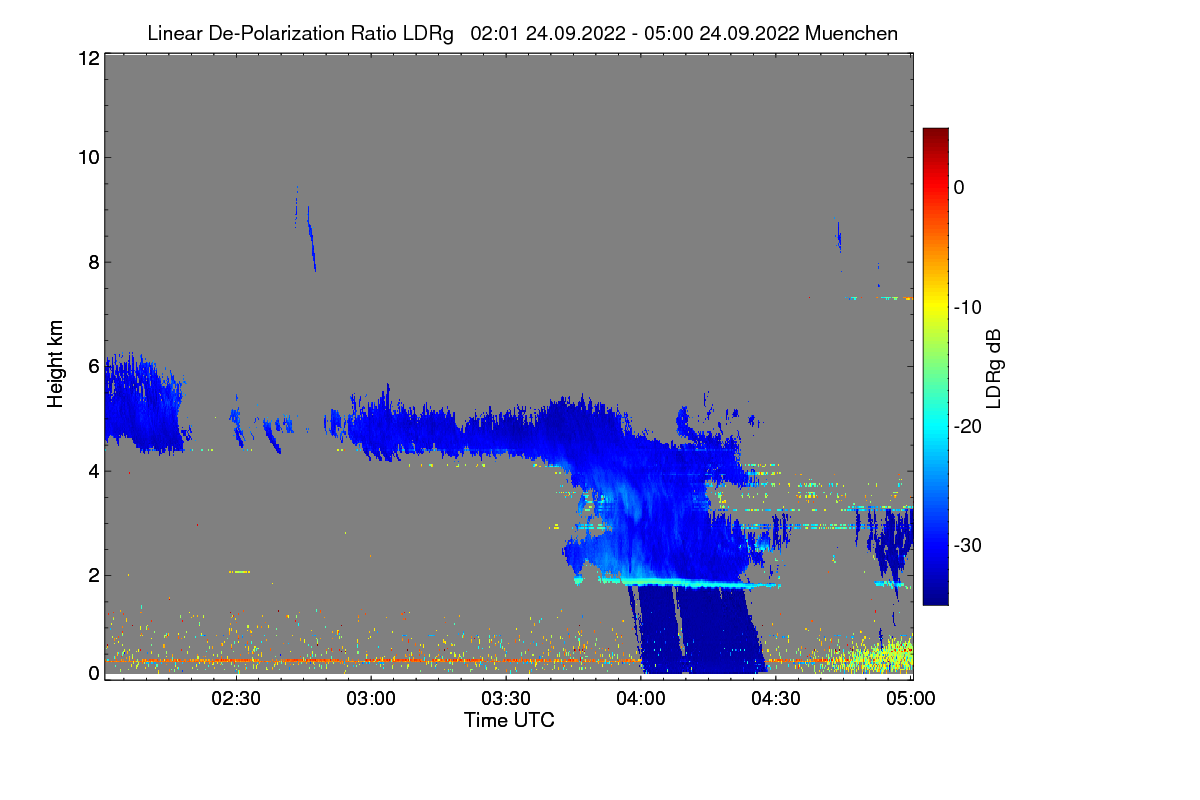
Task: Click the 'Height km' y-axis label
Action: point(55,364)
